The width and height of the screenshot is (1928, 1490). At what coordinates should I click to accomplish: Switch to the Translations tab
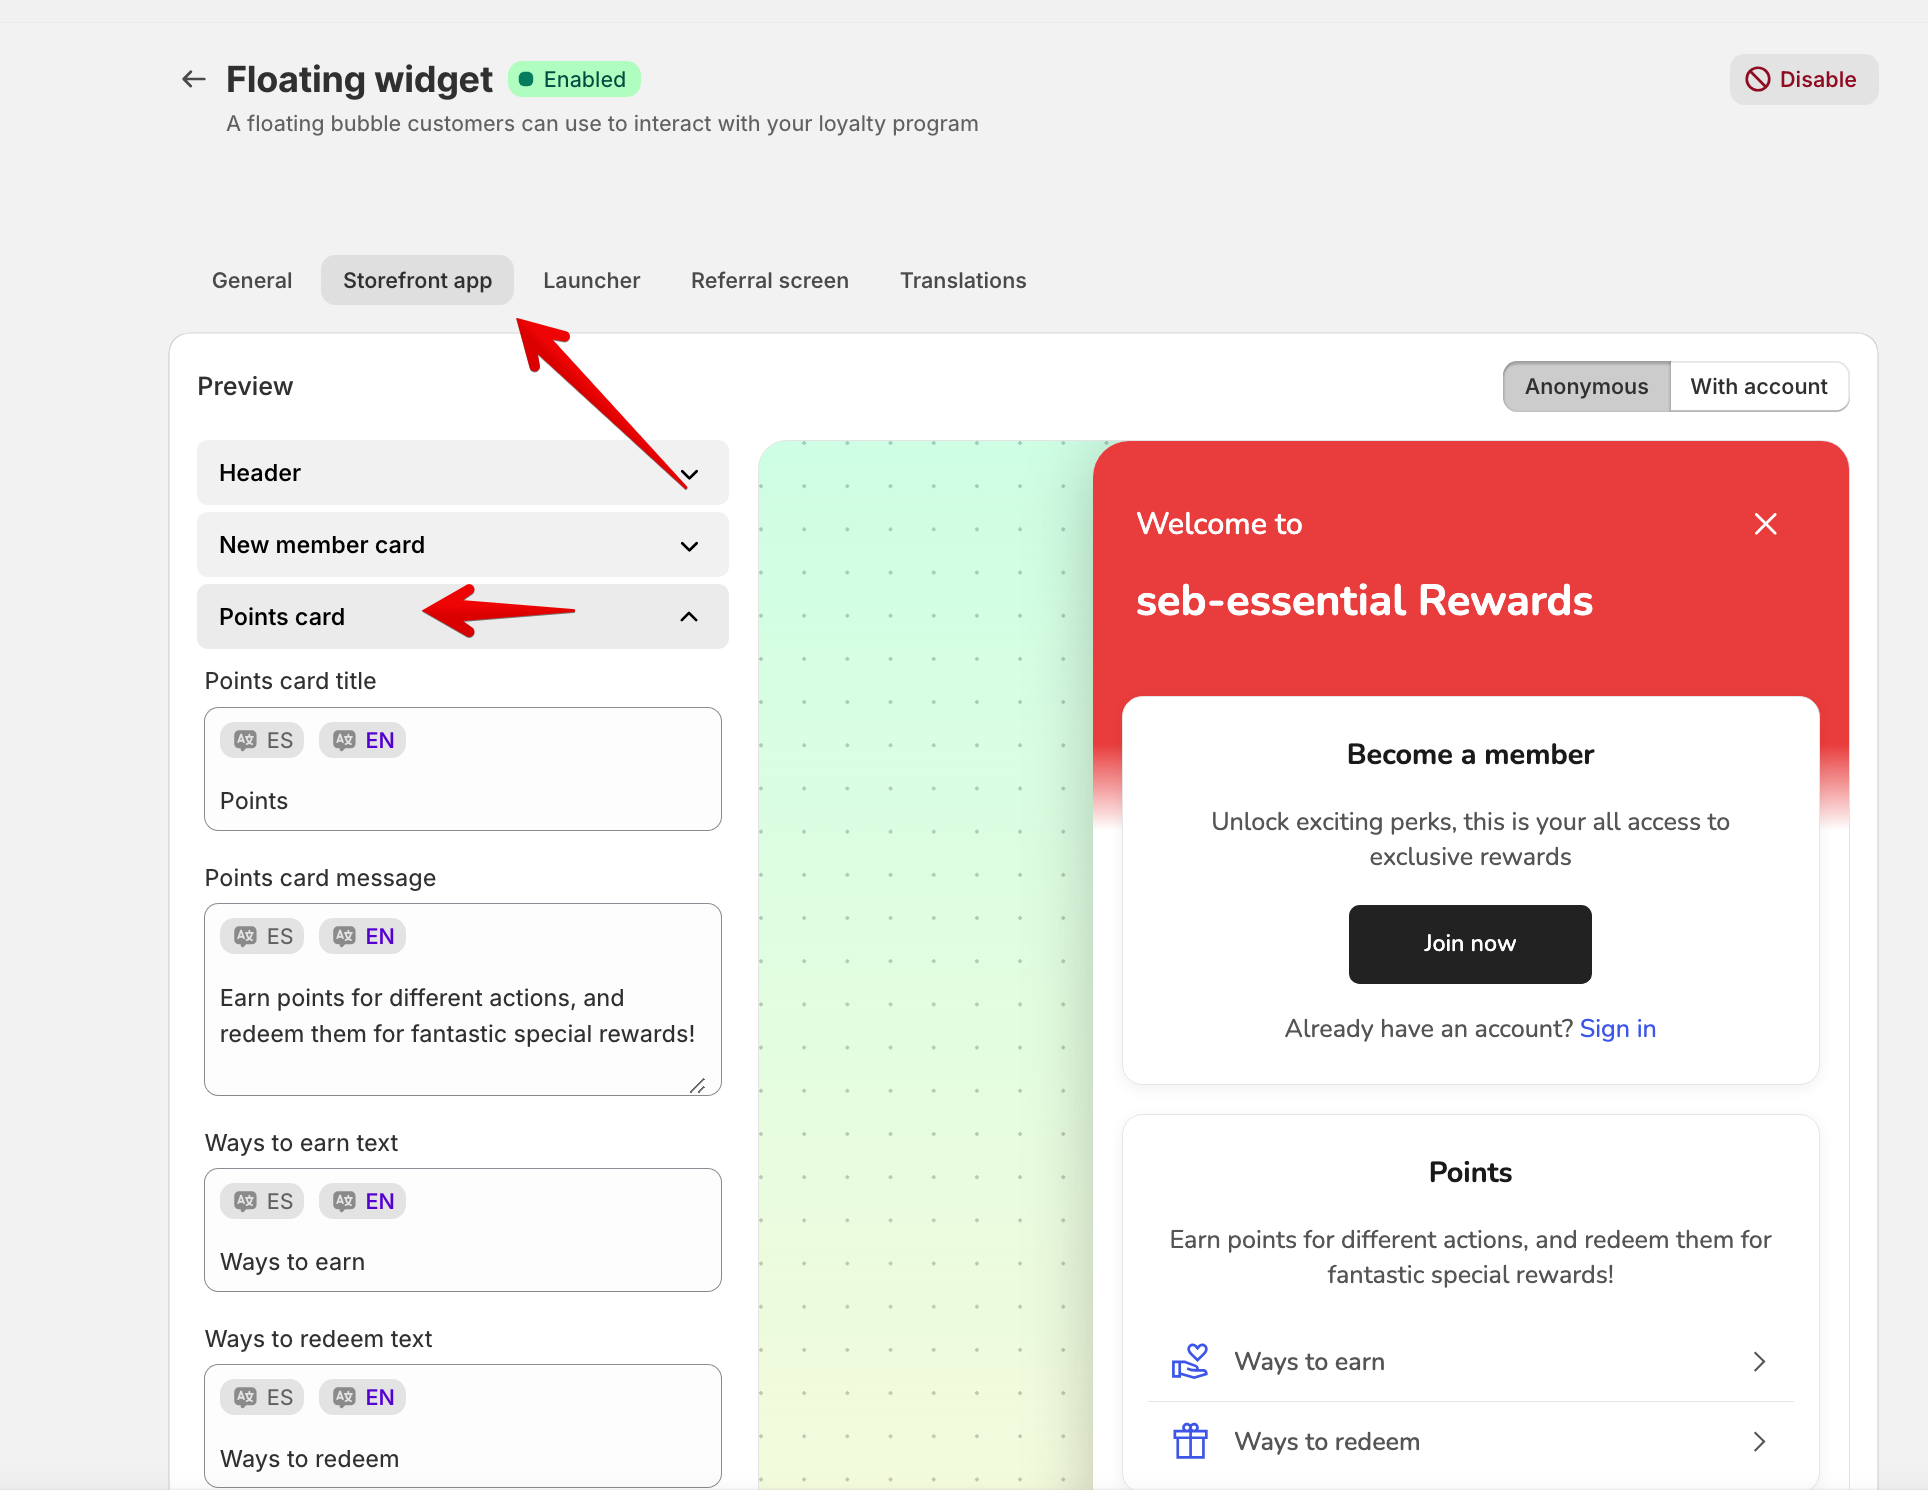click(x=963, y=280)
